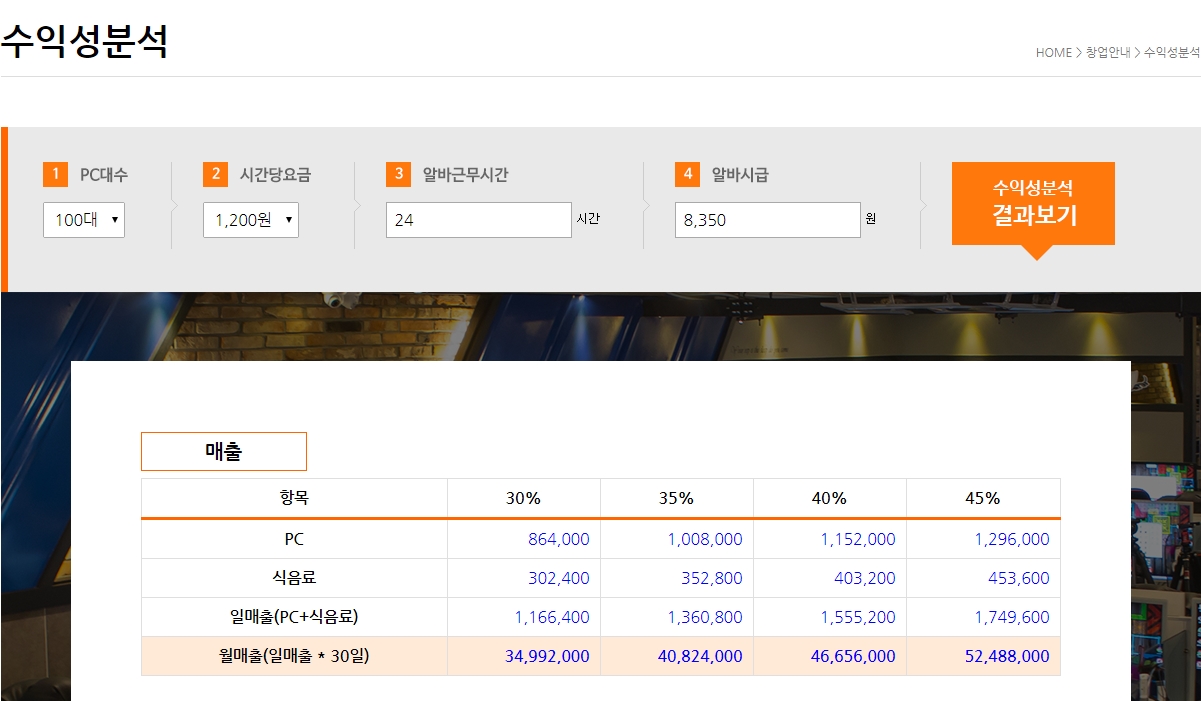The width and height of the screenshot is (1201, 701).
Task: Click the 수익성분석 breadcrumb item
Action: (1171, 53)
